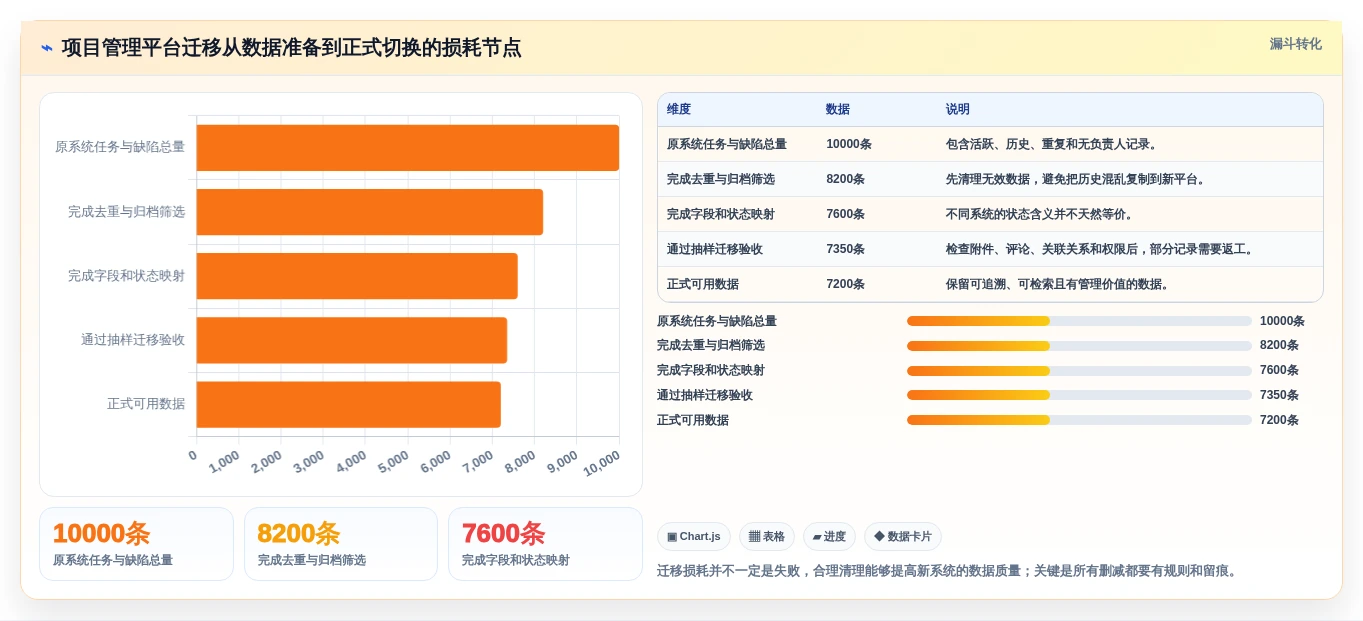1363x621 pixels.
Task: Click the 7600条 table cell
Action: (x=846, y=214)
